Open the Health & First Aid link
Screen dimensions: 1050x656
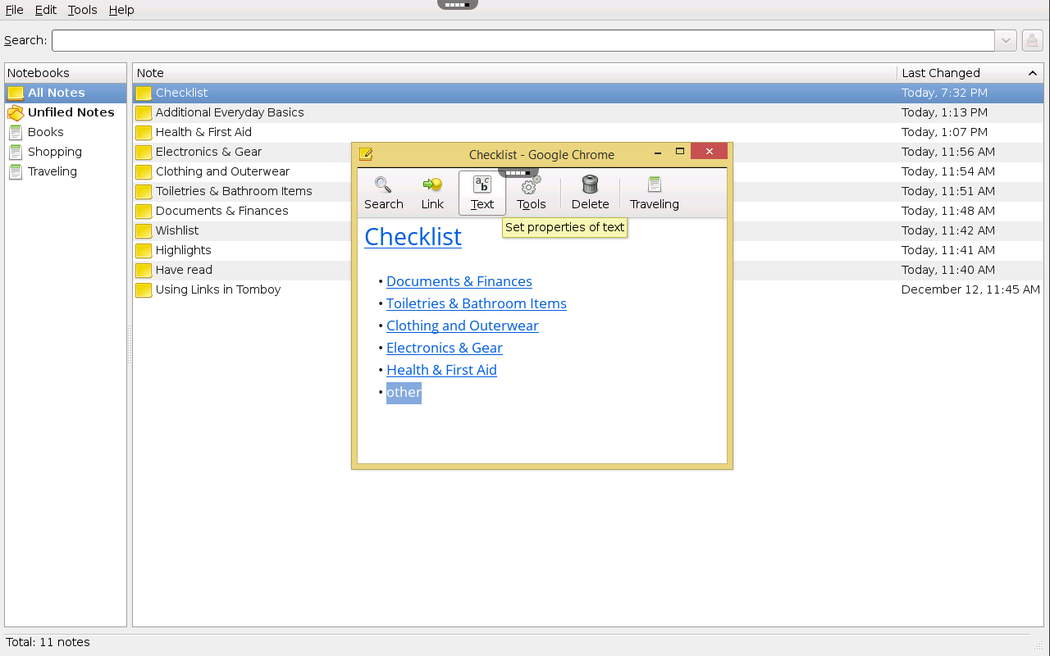pos(441,370)
